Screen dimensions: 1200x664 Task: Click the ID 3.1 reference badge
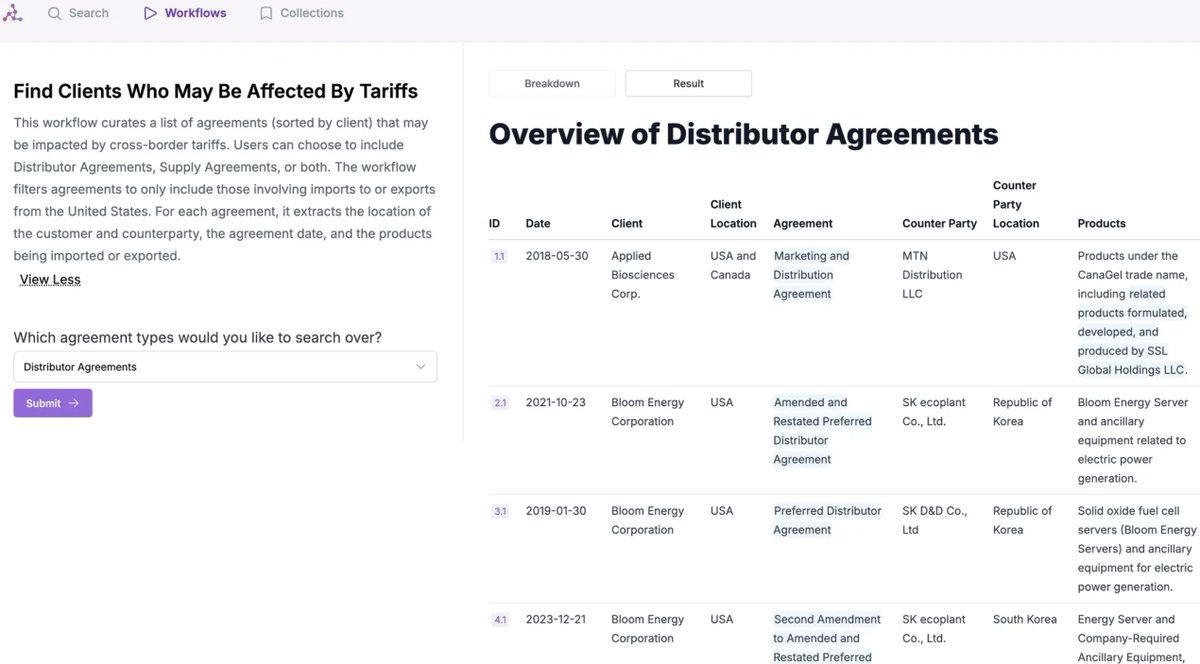point(500,511)
